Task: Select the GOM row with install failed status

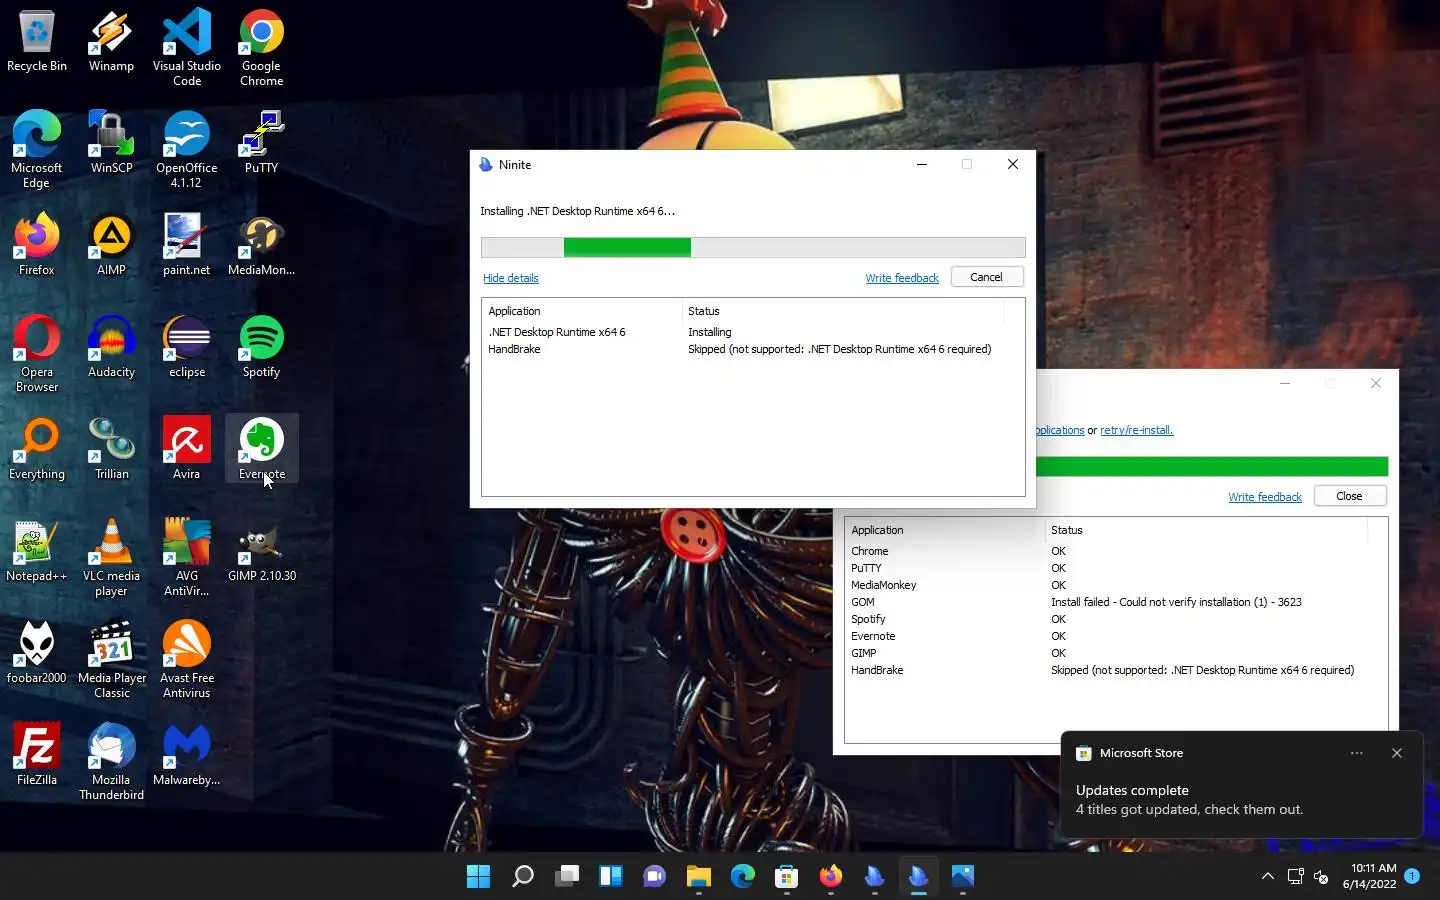Action: pyautogui.click(x=1115, y=602)
